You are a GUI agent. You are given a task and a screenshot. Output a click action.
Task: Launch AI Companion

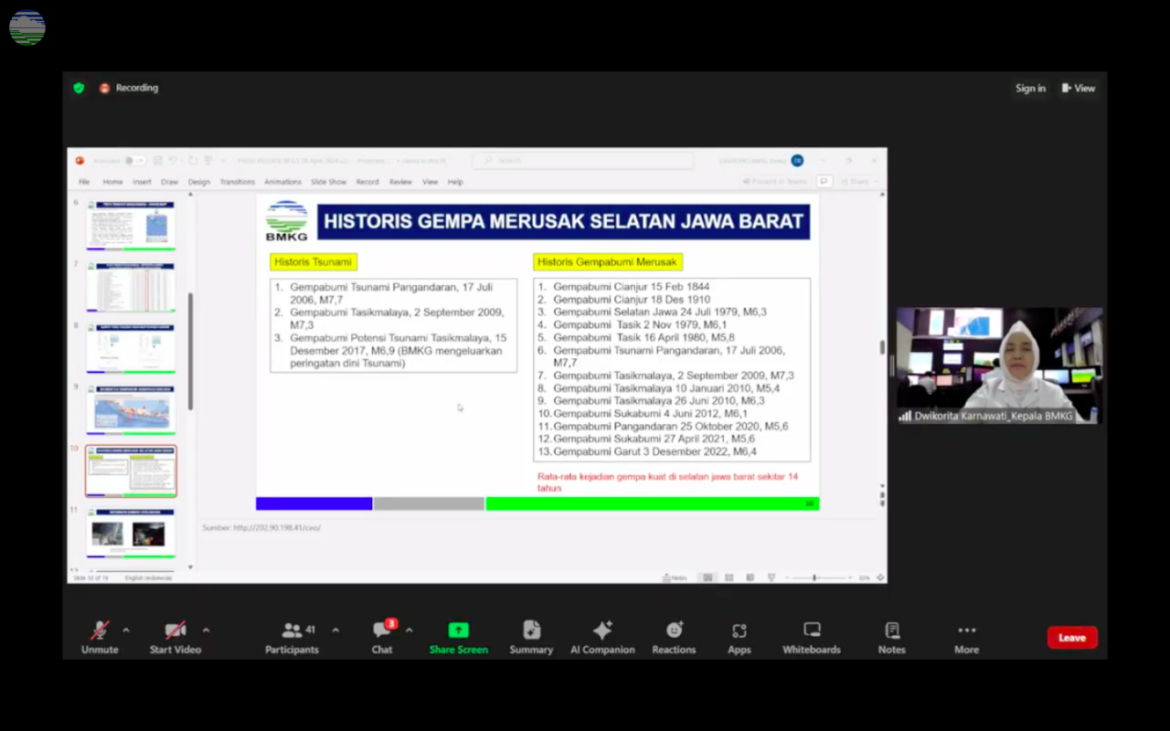(x=602, y=631)
